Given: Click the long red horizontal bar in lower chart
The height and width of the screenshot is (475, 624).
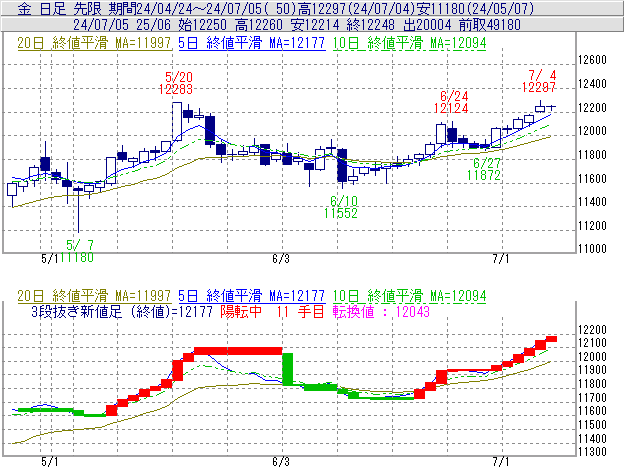Looking at the screenshot, I should (238, 351).
